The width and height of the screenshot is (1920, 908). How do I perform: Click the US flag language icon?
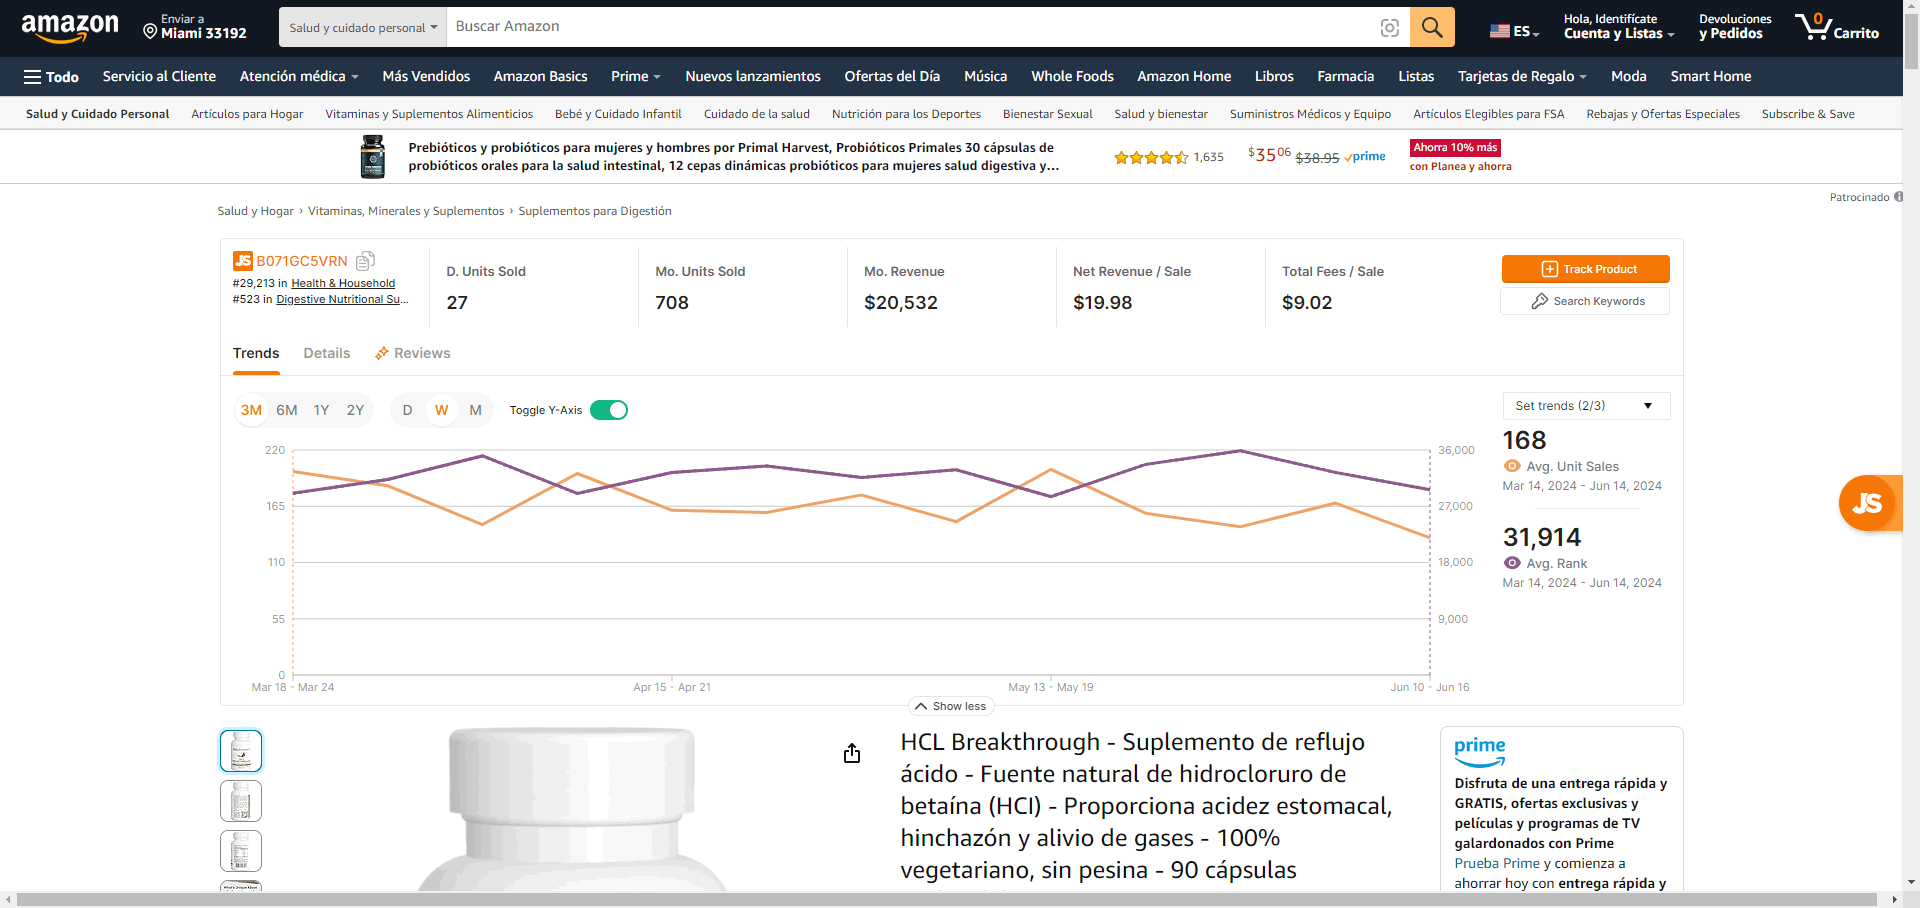click(1499, 31)
